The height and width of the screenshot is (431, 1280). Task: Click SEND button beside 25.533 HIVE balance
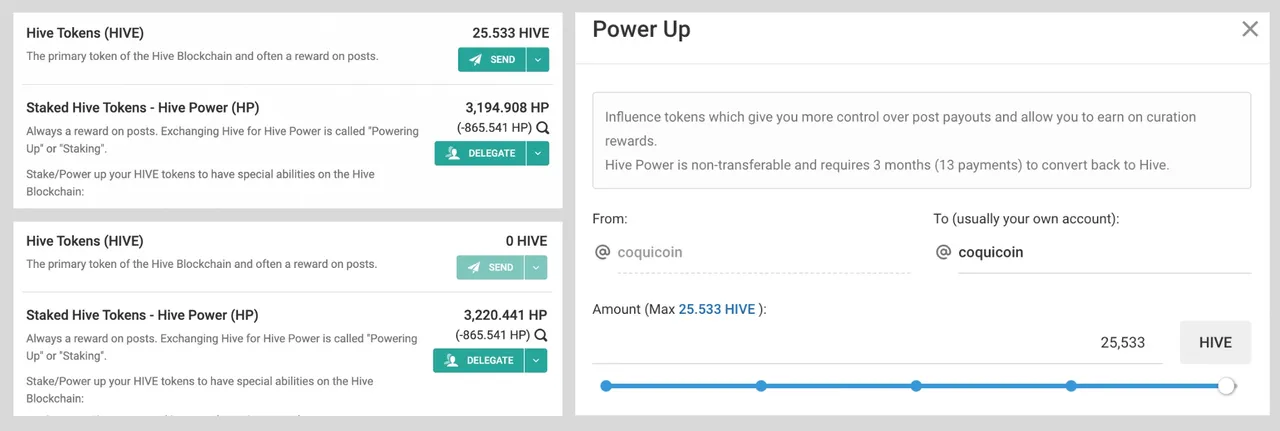[492, 60]
